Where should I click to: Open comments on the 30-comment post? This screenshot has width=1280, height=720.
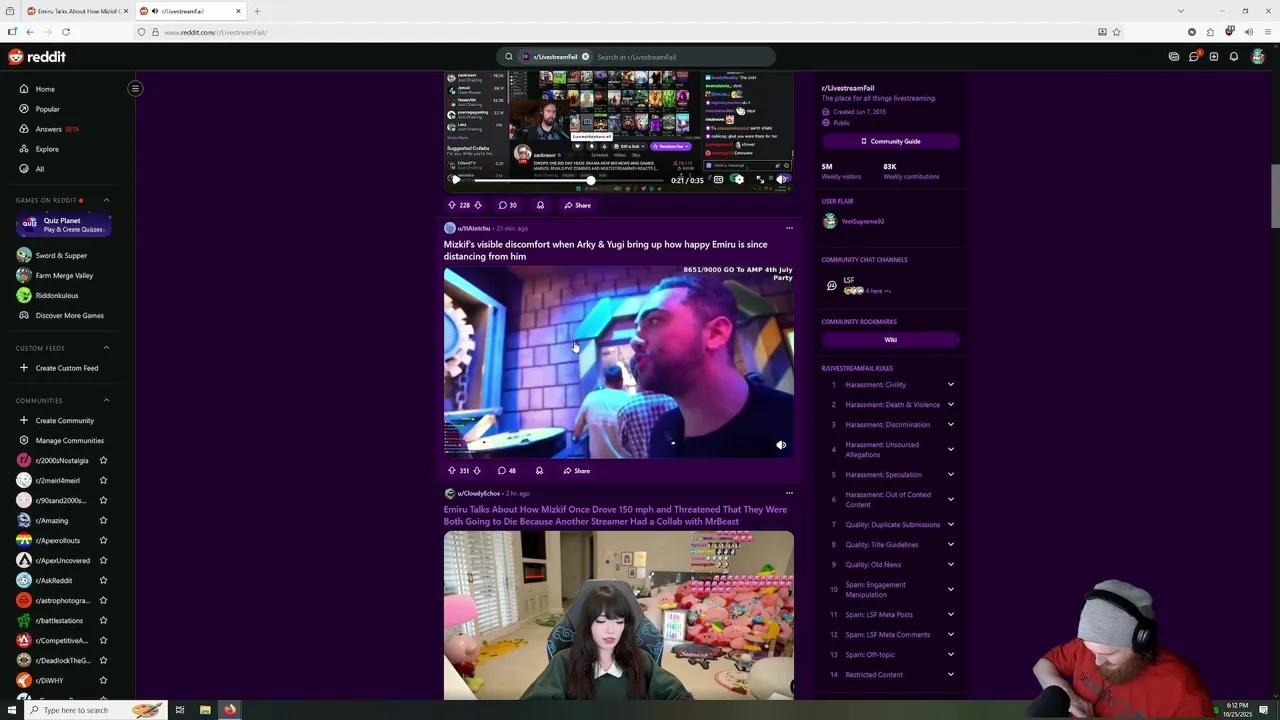point(507,205)
